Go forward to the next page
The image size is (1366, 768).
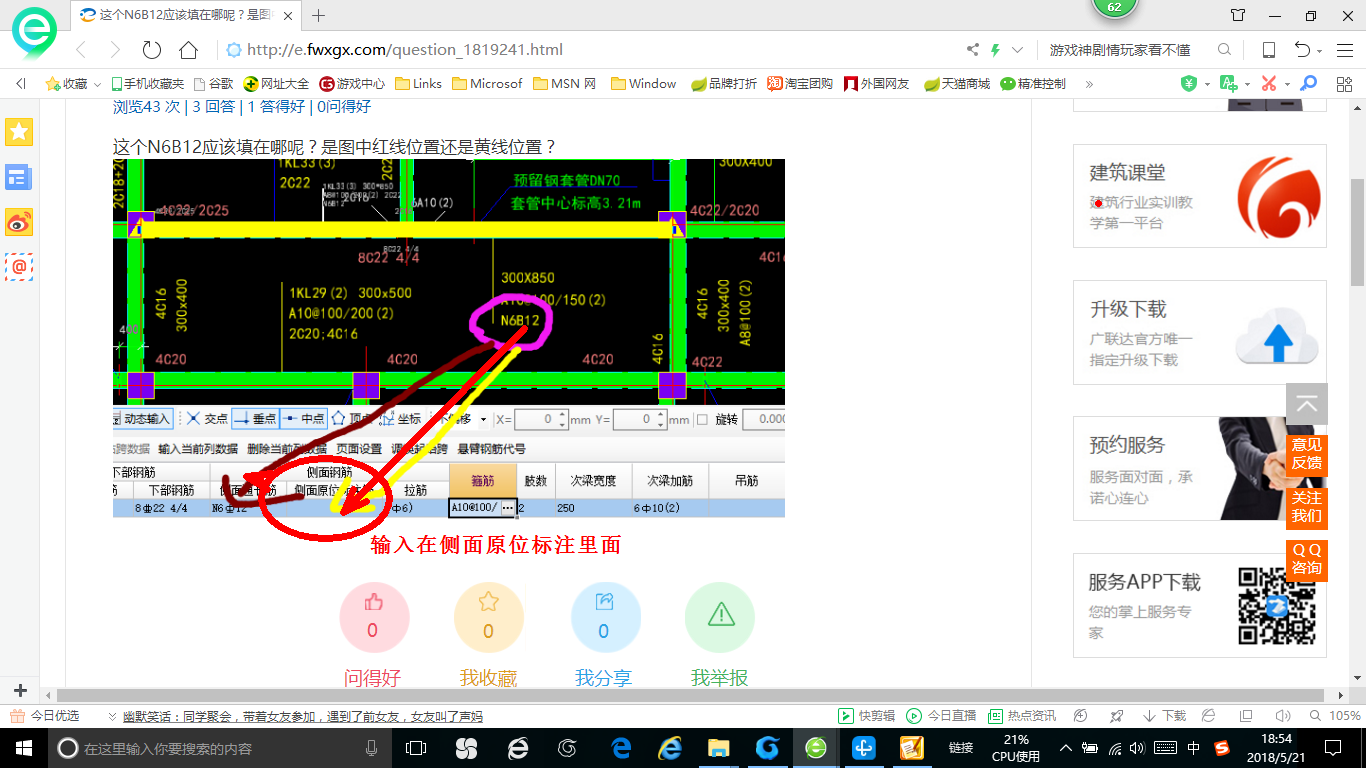click(x=115, y=50)
